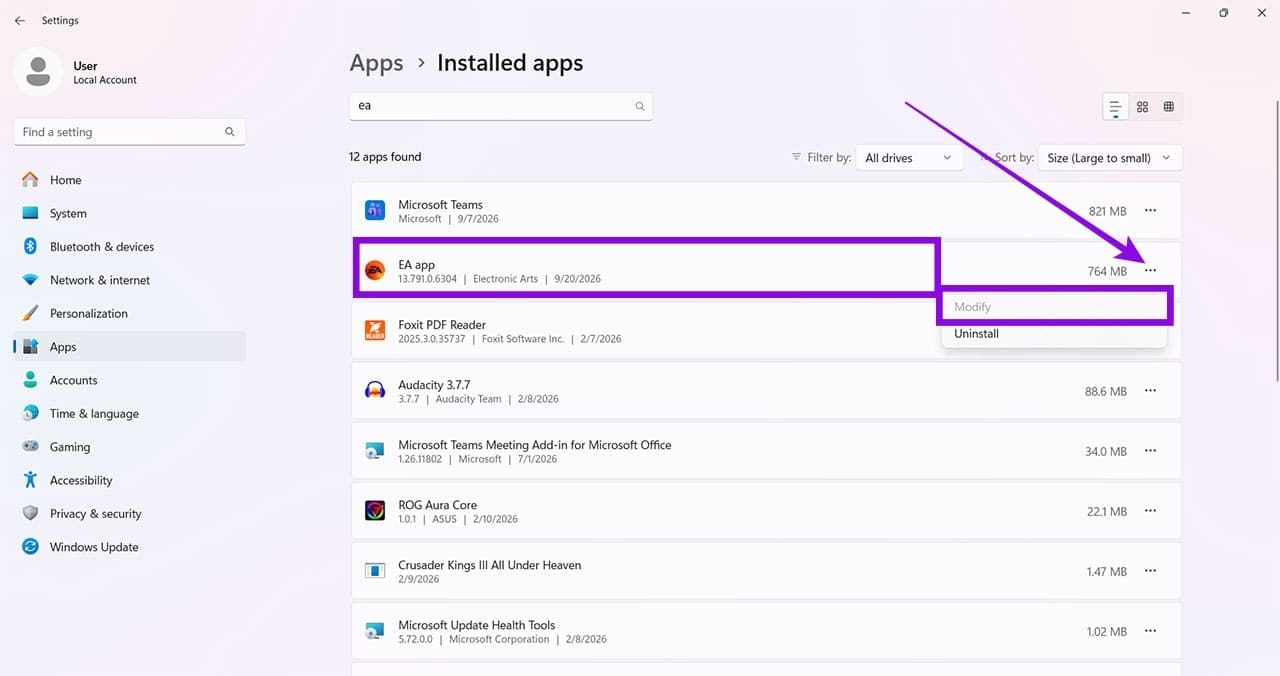The height and width of the screenshot is (676, 1280).
Task: Click the EA app's three-dot options button
Action: pos(1151,271)
